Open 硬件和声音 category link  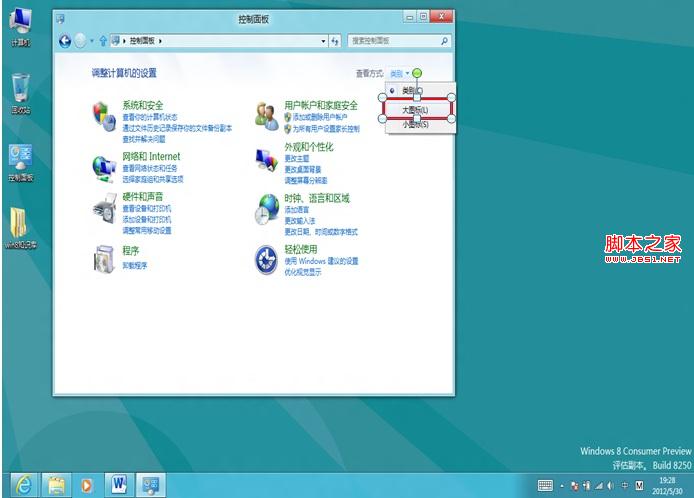(143, 197)
